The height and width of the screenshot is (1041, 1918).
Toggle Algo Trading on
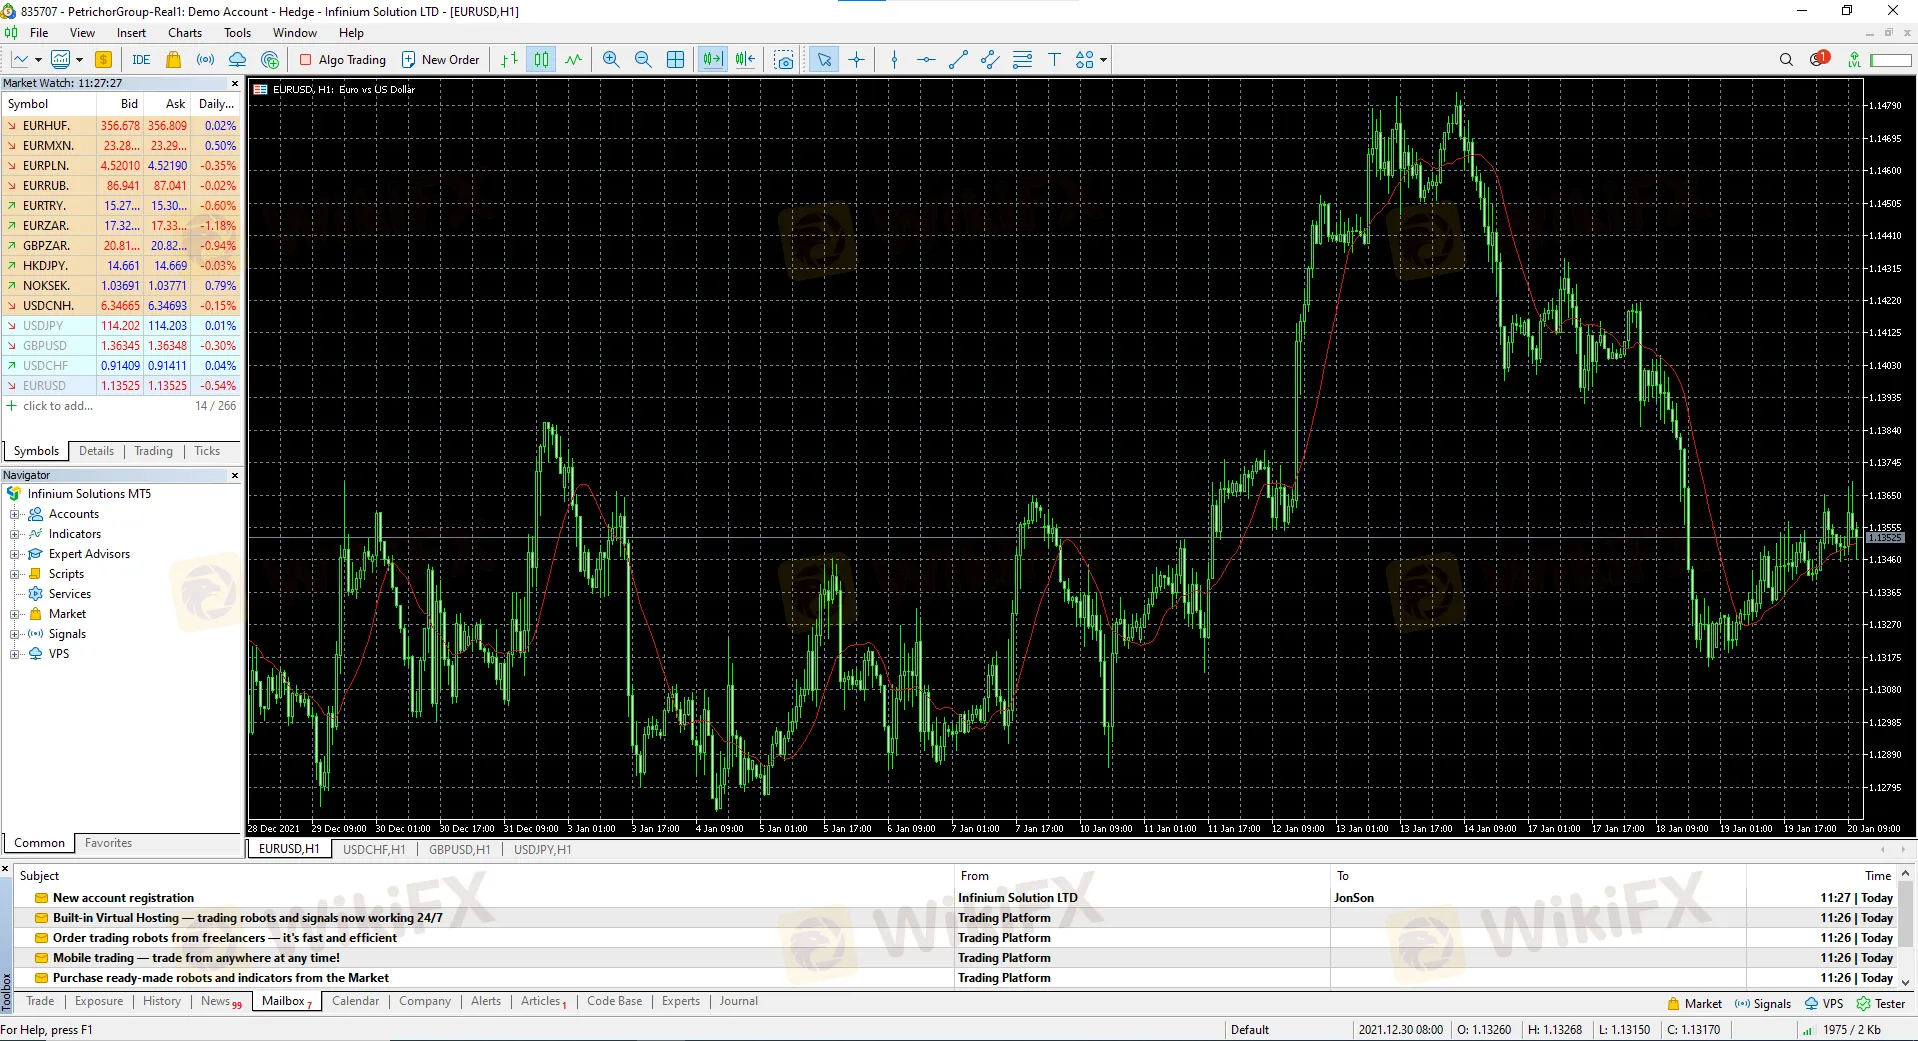[x=343, y=60]
